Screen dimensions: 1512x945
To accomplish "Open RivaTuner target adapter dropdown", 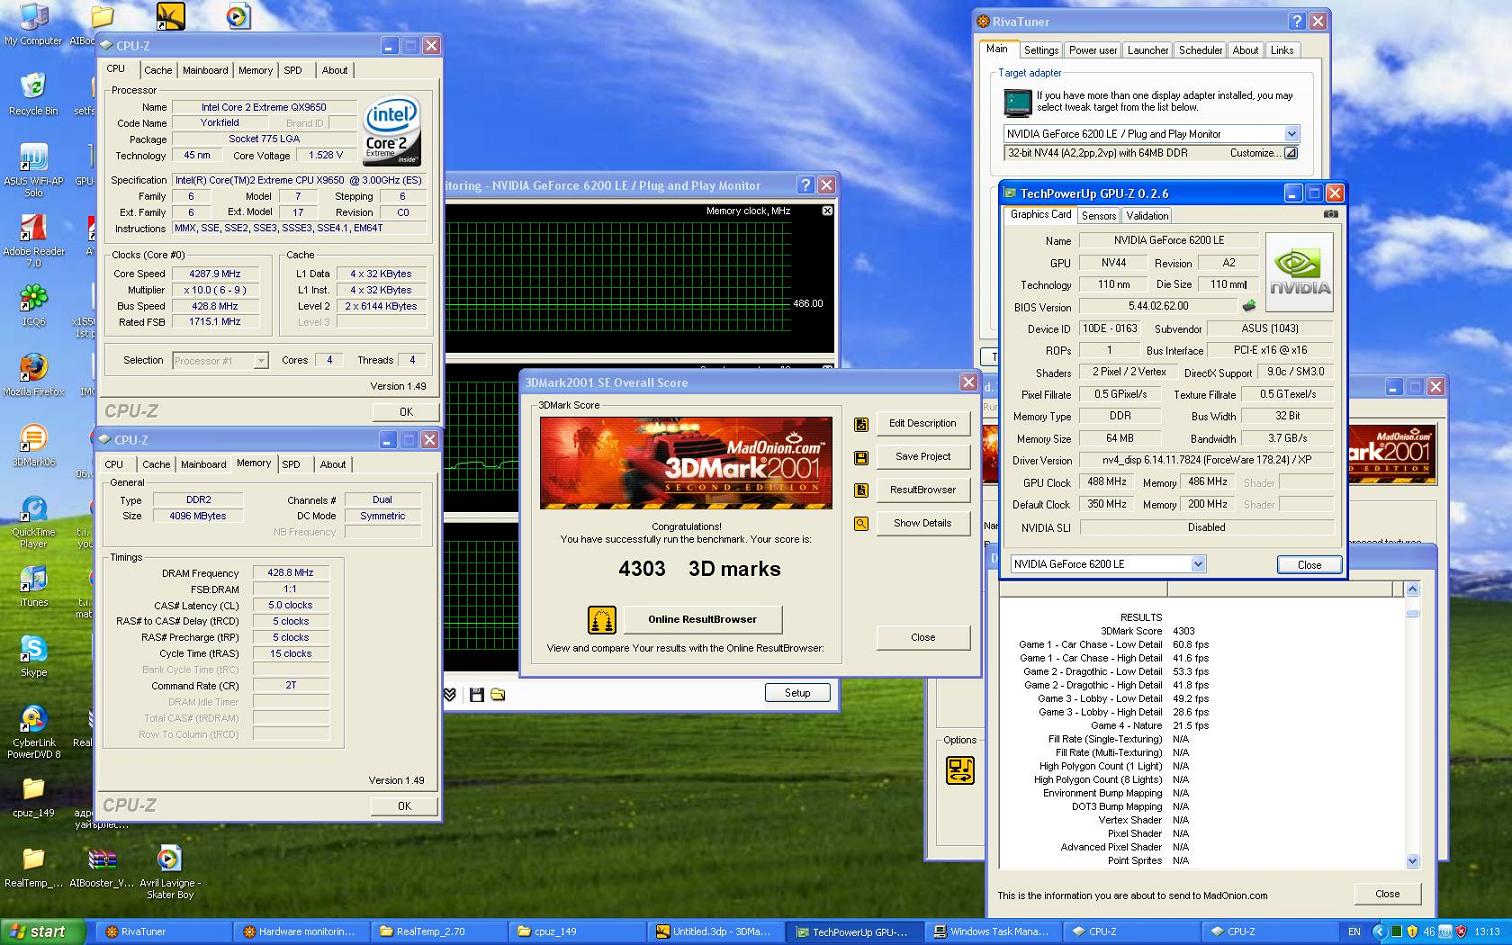I will click(1291, 134).
